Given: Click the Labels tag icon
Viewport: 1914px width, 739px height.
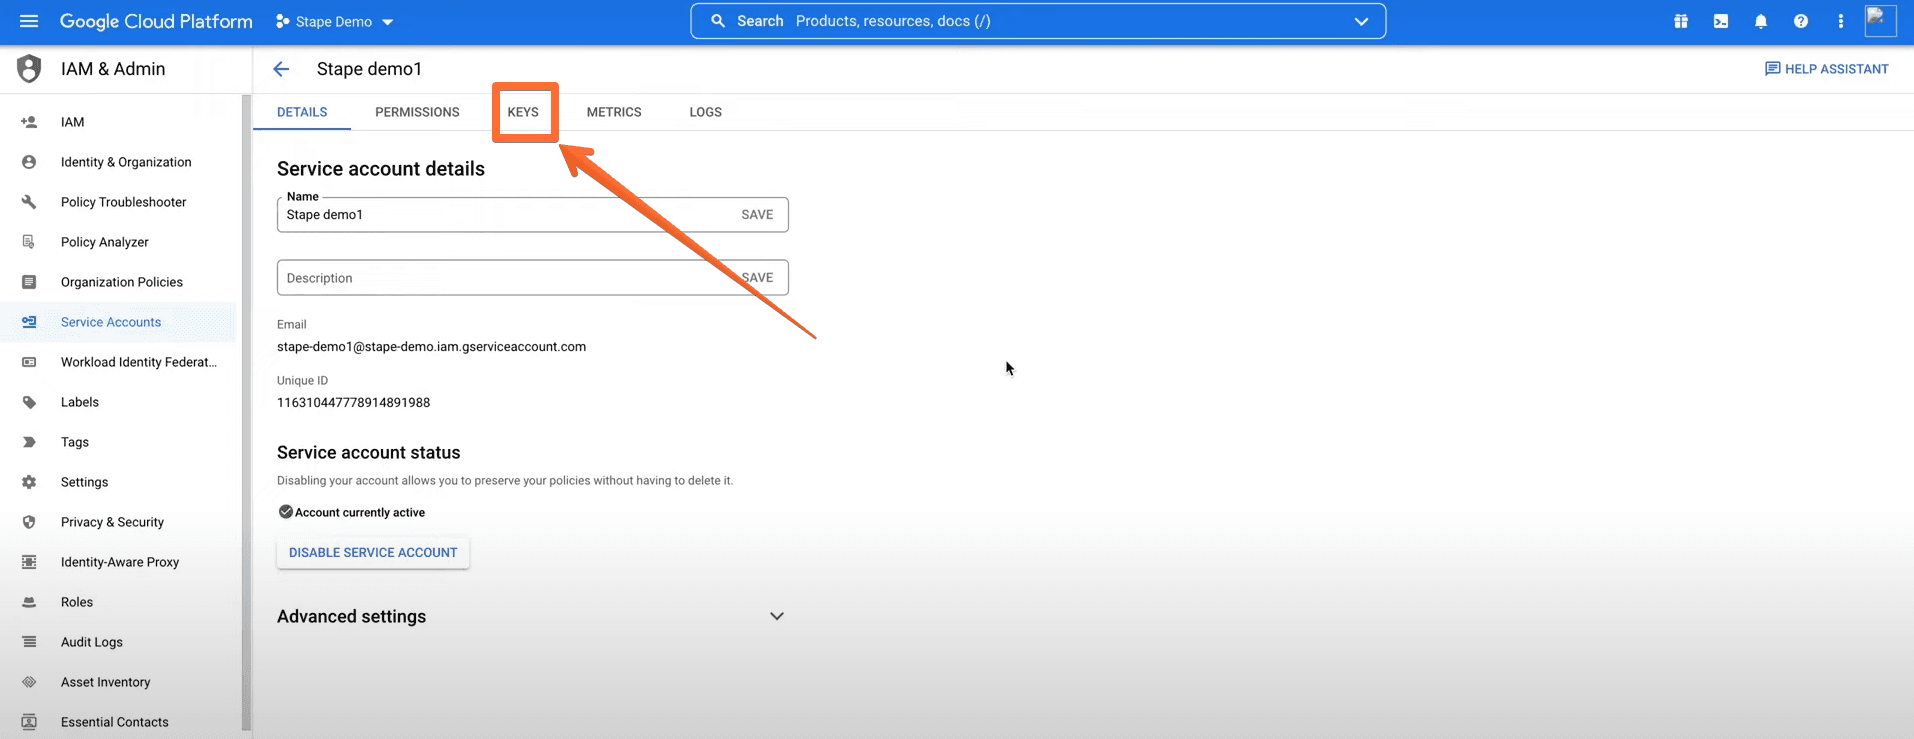Looking at the screenshot, I should [x=29, y=402].
